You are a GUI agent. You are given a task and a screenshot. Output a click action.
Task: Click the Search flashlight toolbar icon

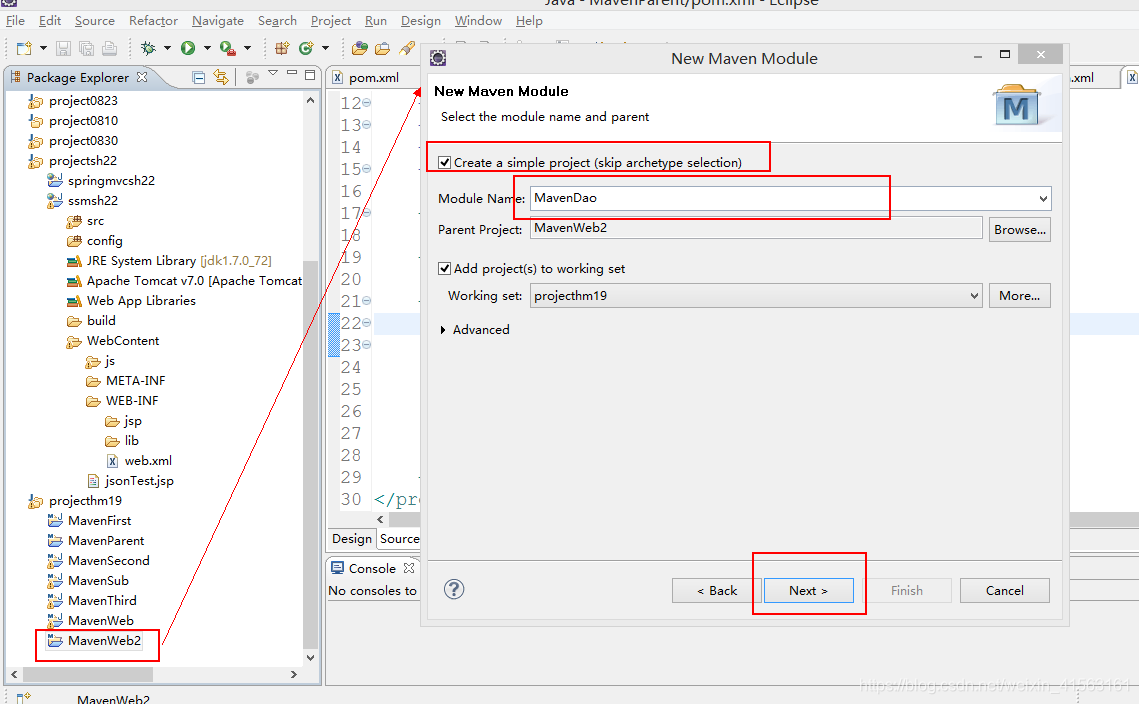pos(408,48)
